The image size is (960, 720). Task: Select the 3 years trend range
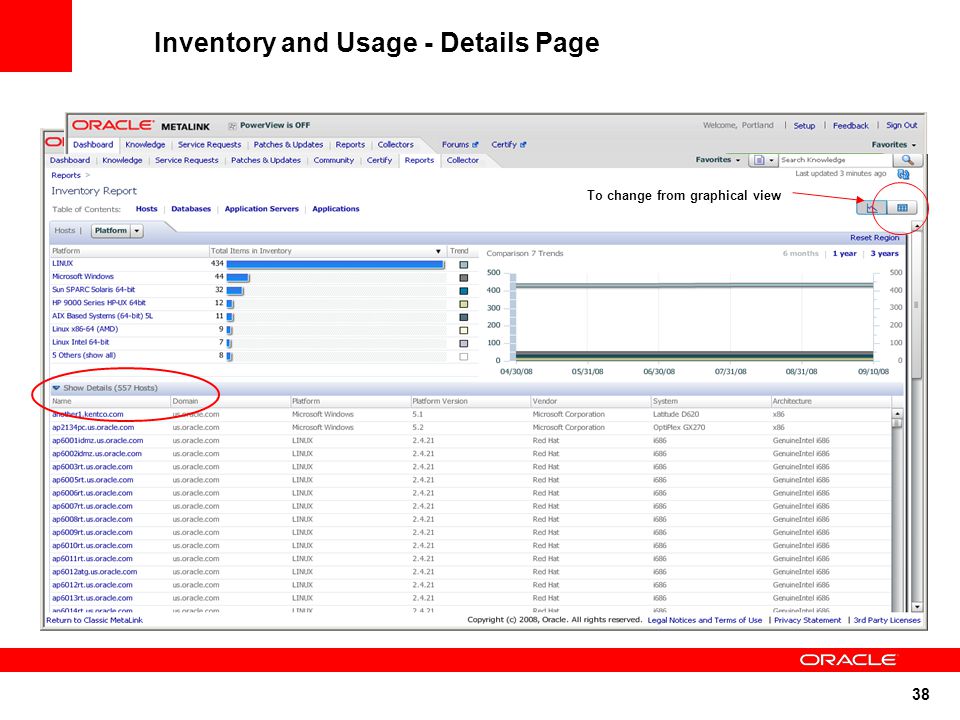[885, 253]
